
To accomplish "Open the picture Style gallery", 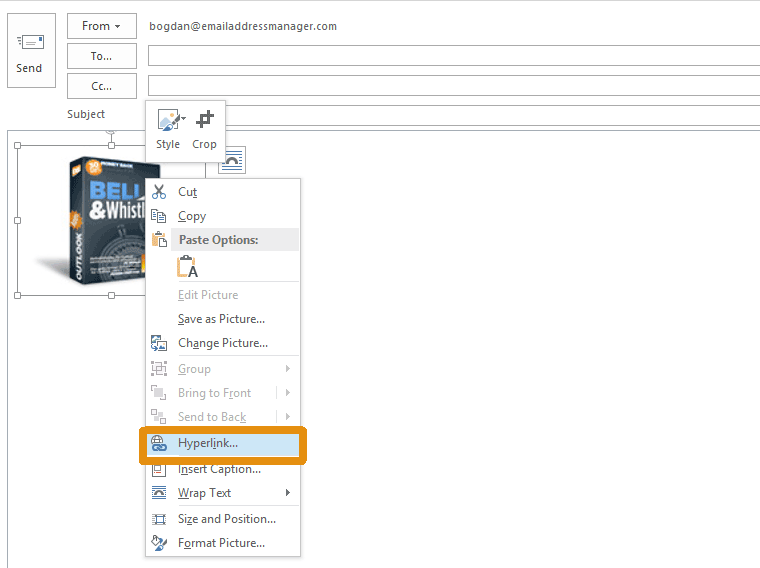I will tap(168, 129).
